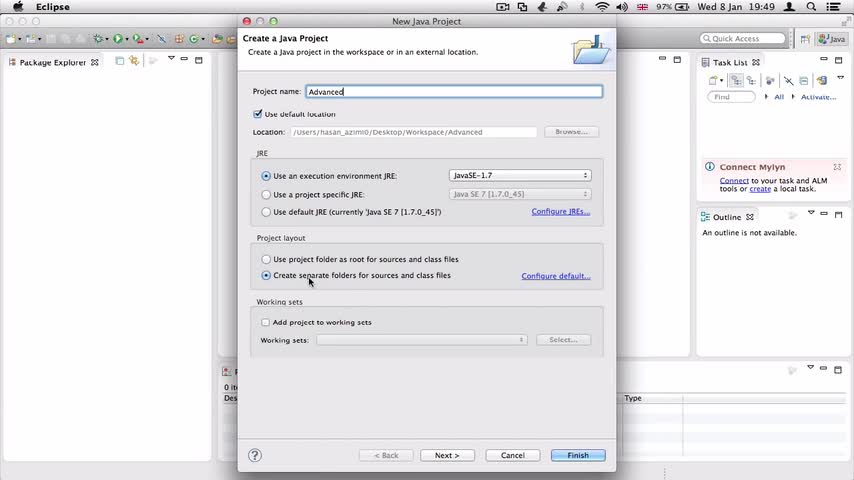The width and height of the screenshot is (854, 480).
Task: Enable Add project to working sets
Action: pyautogui.click(x=265, y=322)
